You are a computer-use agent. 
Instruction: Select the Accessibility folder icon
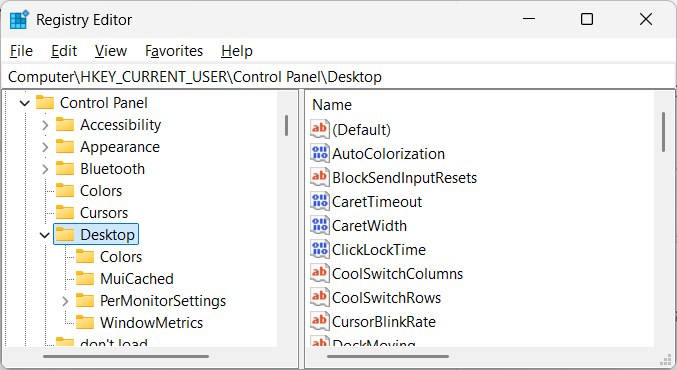(x=65, y=125)
